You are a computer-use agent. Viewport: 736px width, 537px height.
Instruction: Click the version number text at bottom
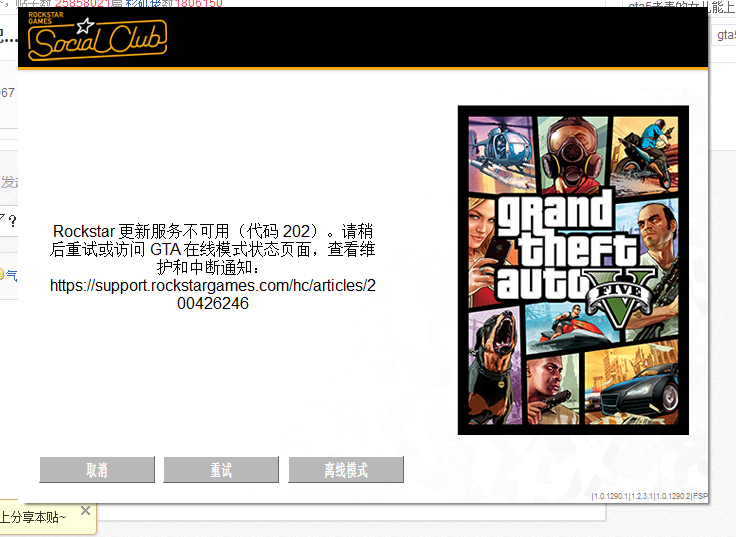(650, 496)
